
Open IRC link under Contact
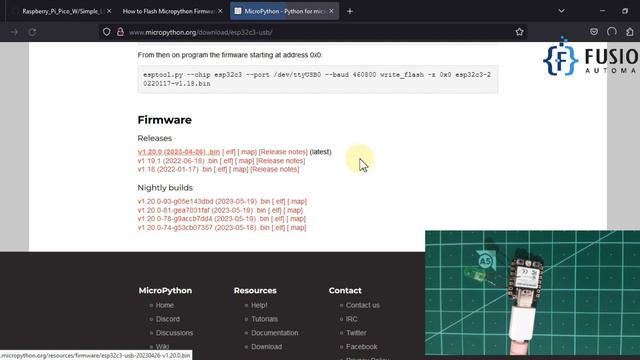(x=351, y=319)
